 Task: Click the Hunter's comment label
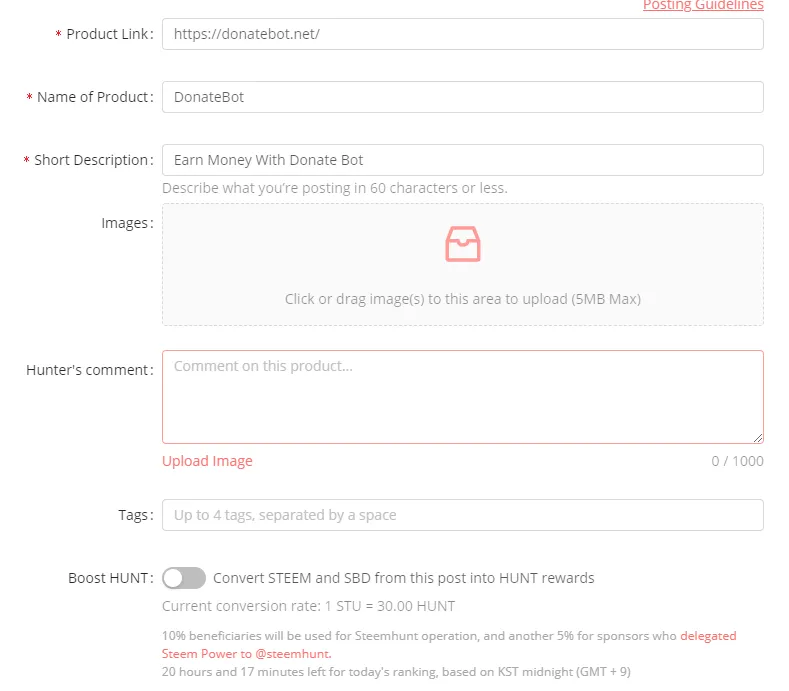click(89, 370)
